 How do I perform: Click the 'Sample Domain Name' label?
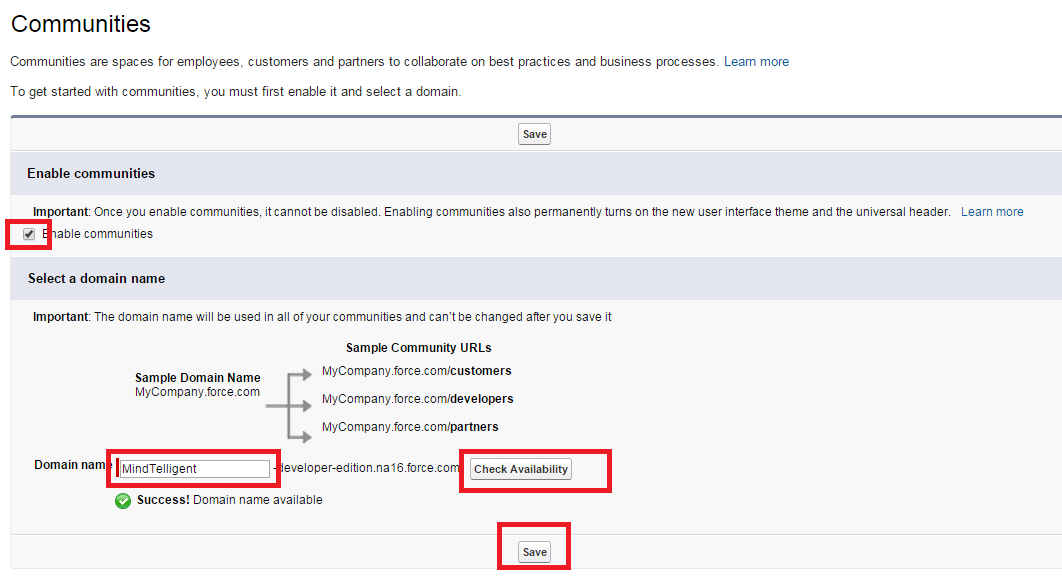pyautogui.click(x=198, y=378)
